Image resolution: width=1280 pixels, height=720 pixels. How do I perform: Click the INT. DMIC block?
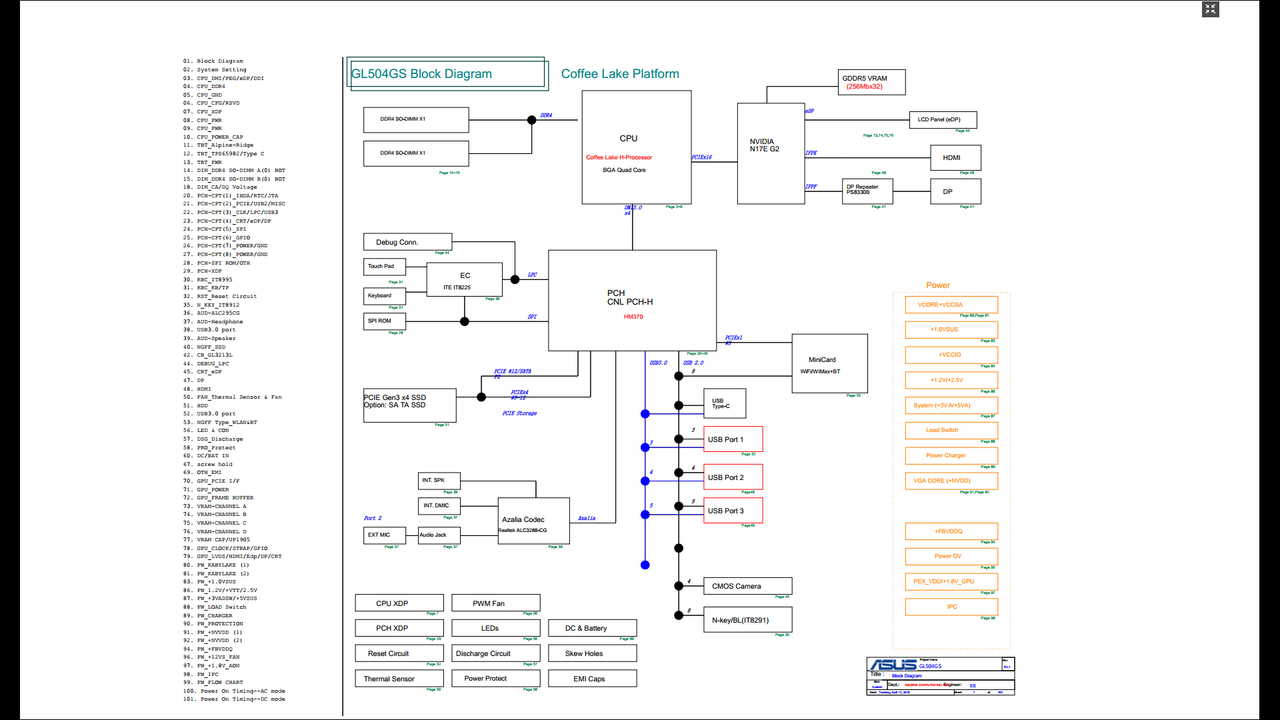point(438,506)
